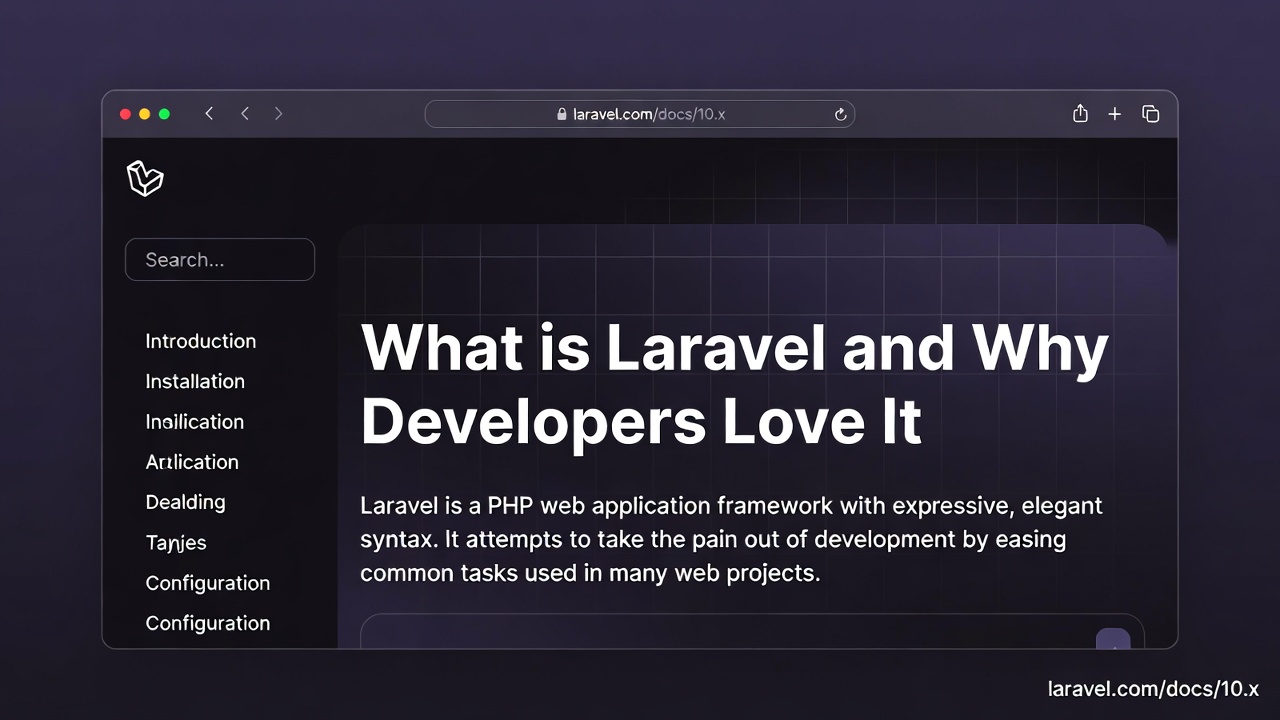
Task: Select the bottom Configuration sidebar link
Action: pyautogui.click(x=207, y=623)
